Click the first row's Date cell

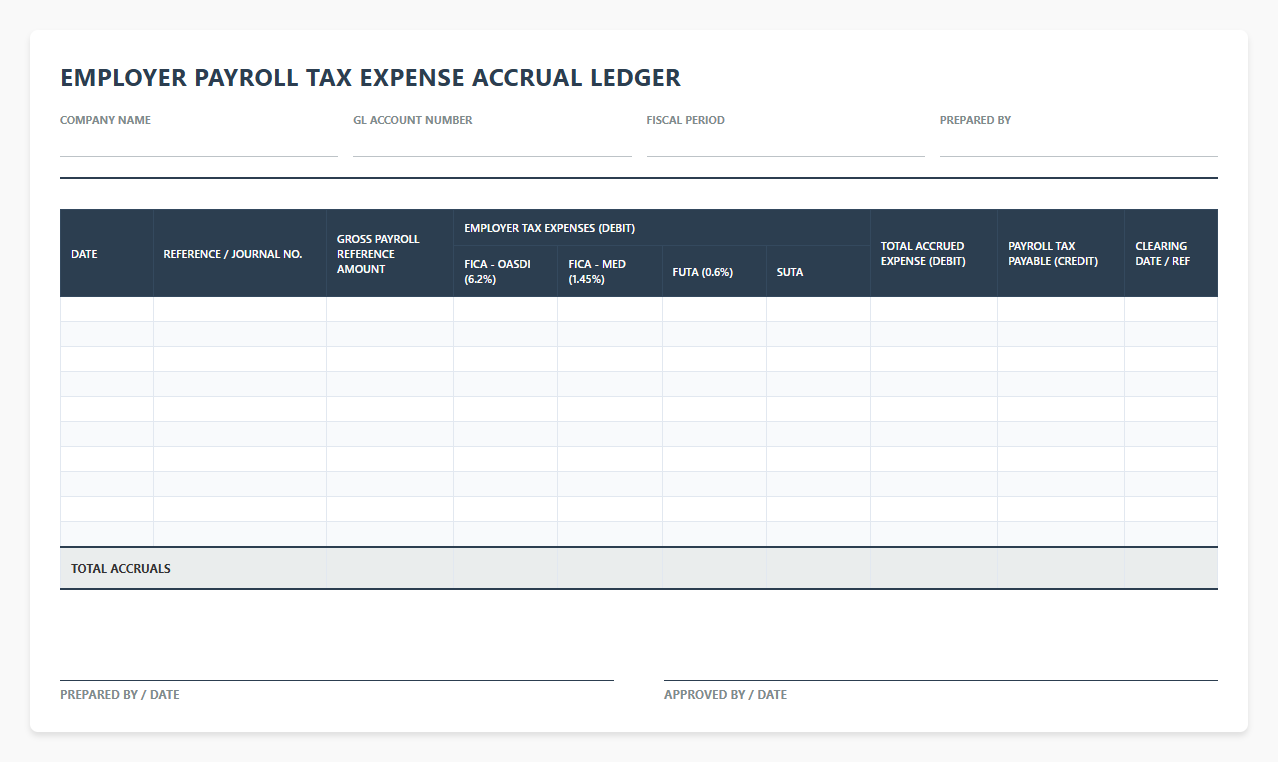(x=107, y=309)
